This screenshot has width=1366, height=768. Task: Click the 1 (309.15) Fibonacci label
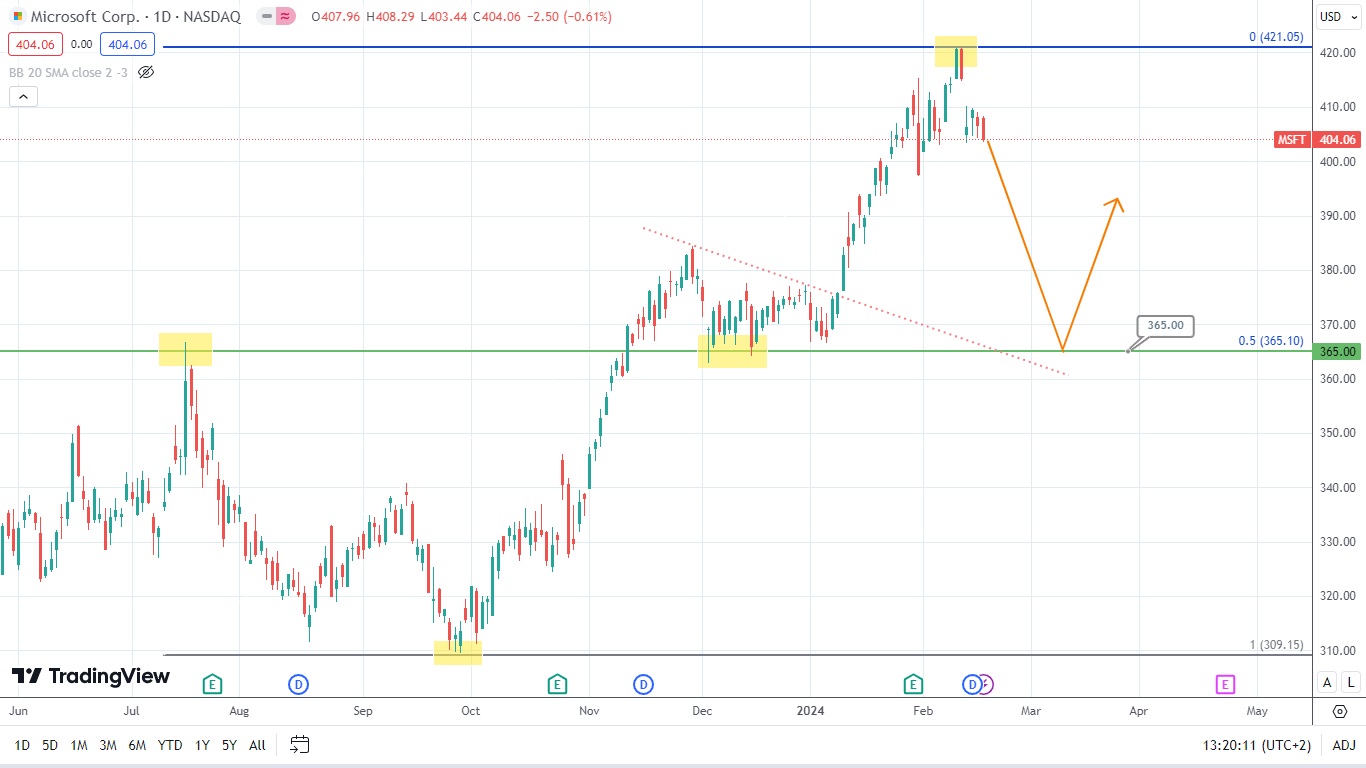pyautogui.click(x=1277, y=645)
